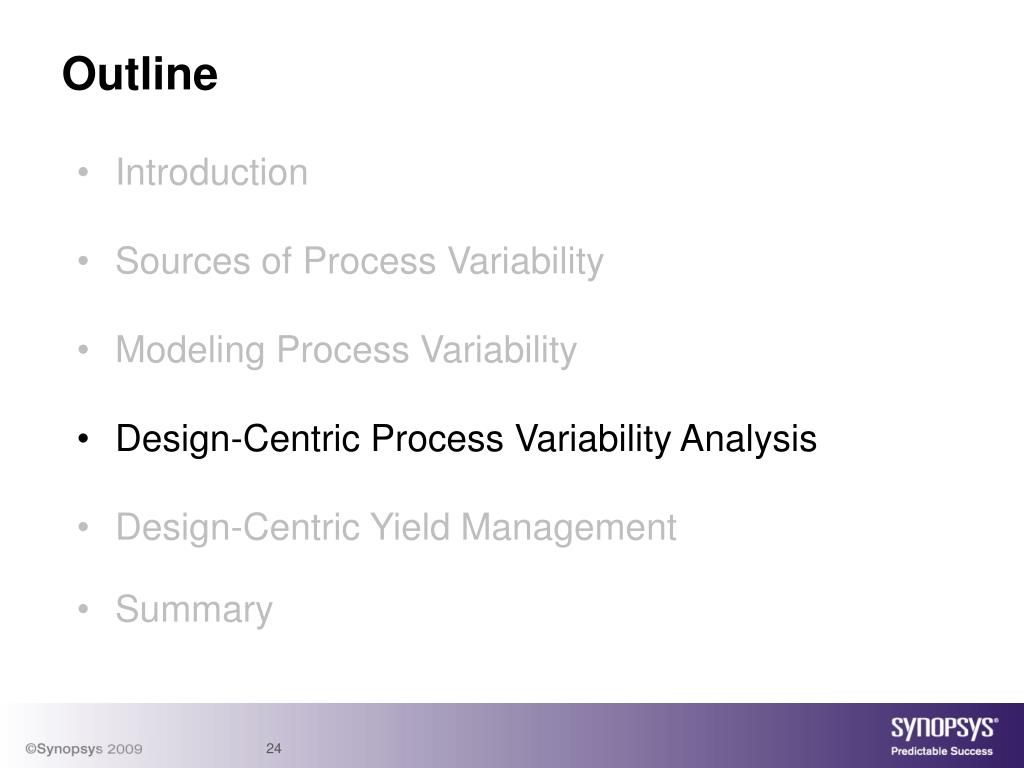Image resolution: width=1024 pixels, height=768 pixels.
Task: Click the slide number 24
Action: coord(274,748)
